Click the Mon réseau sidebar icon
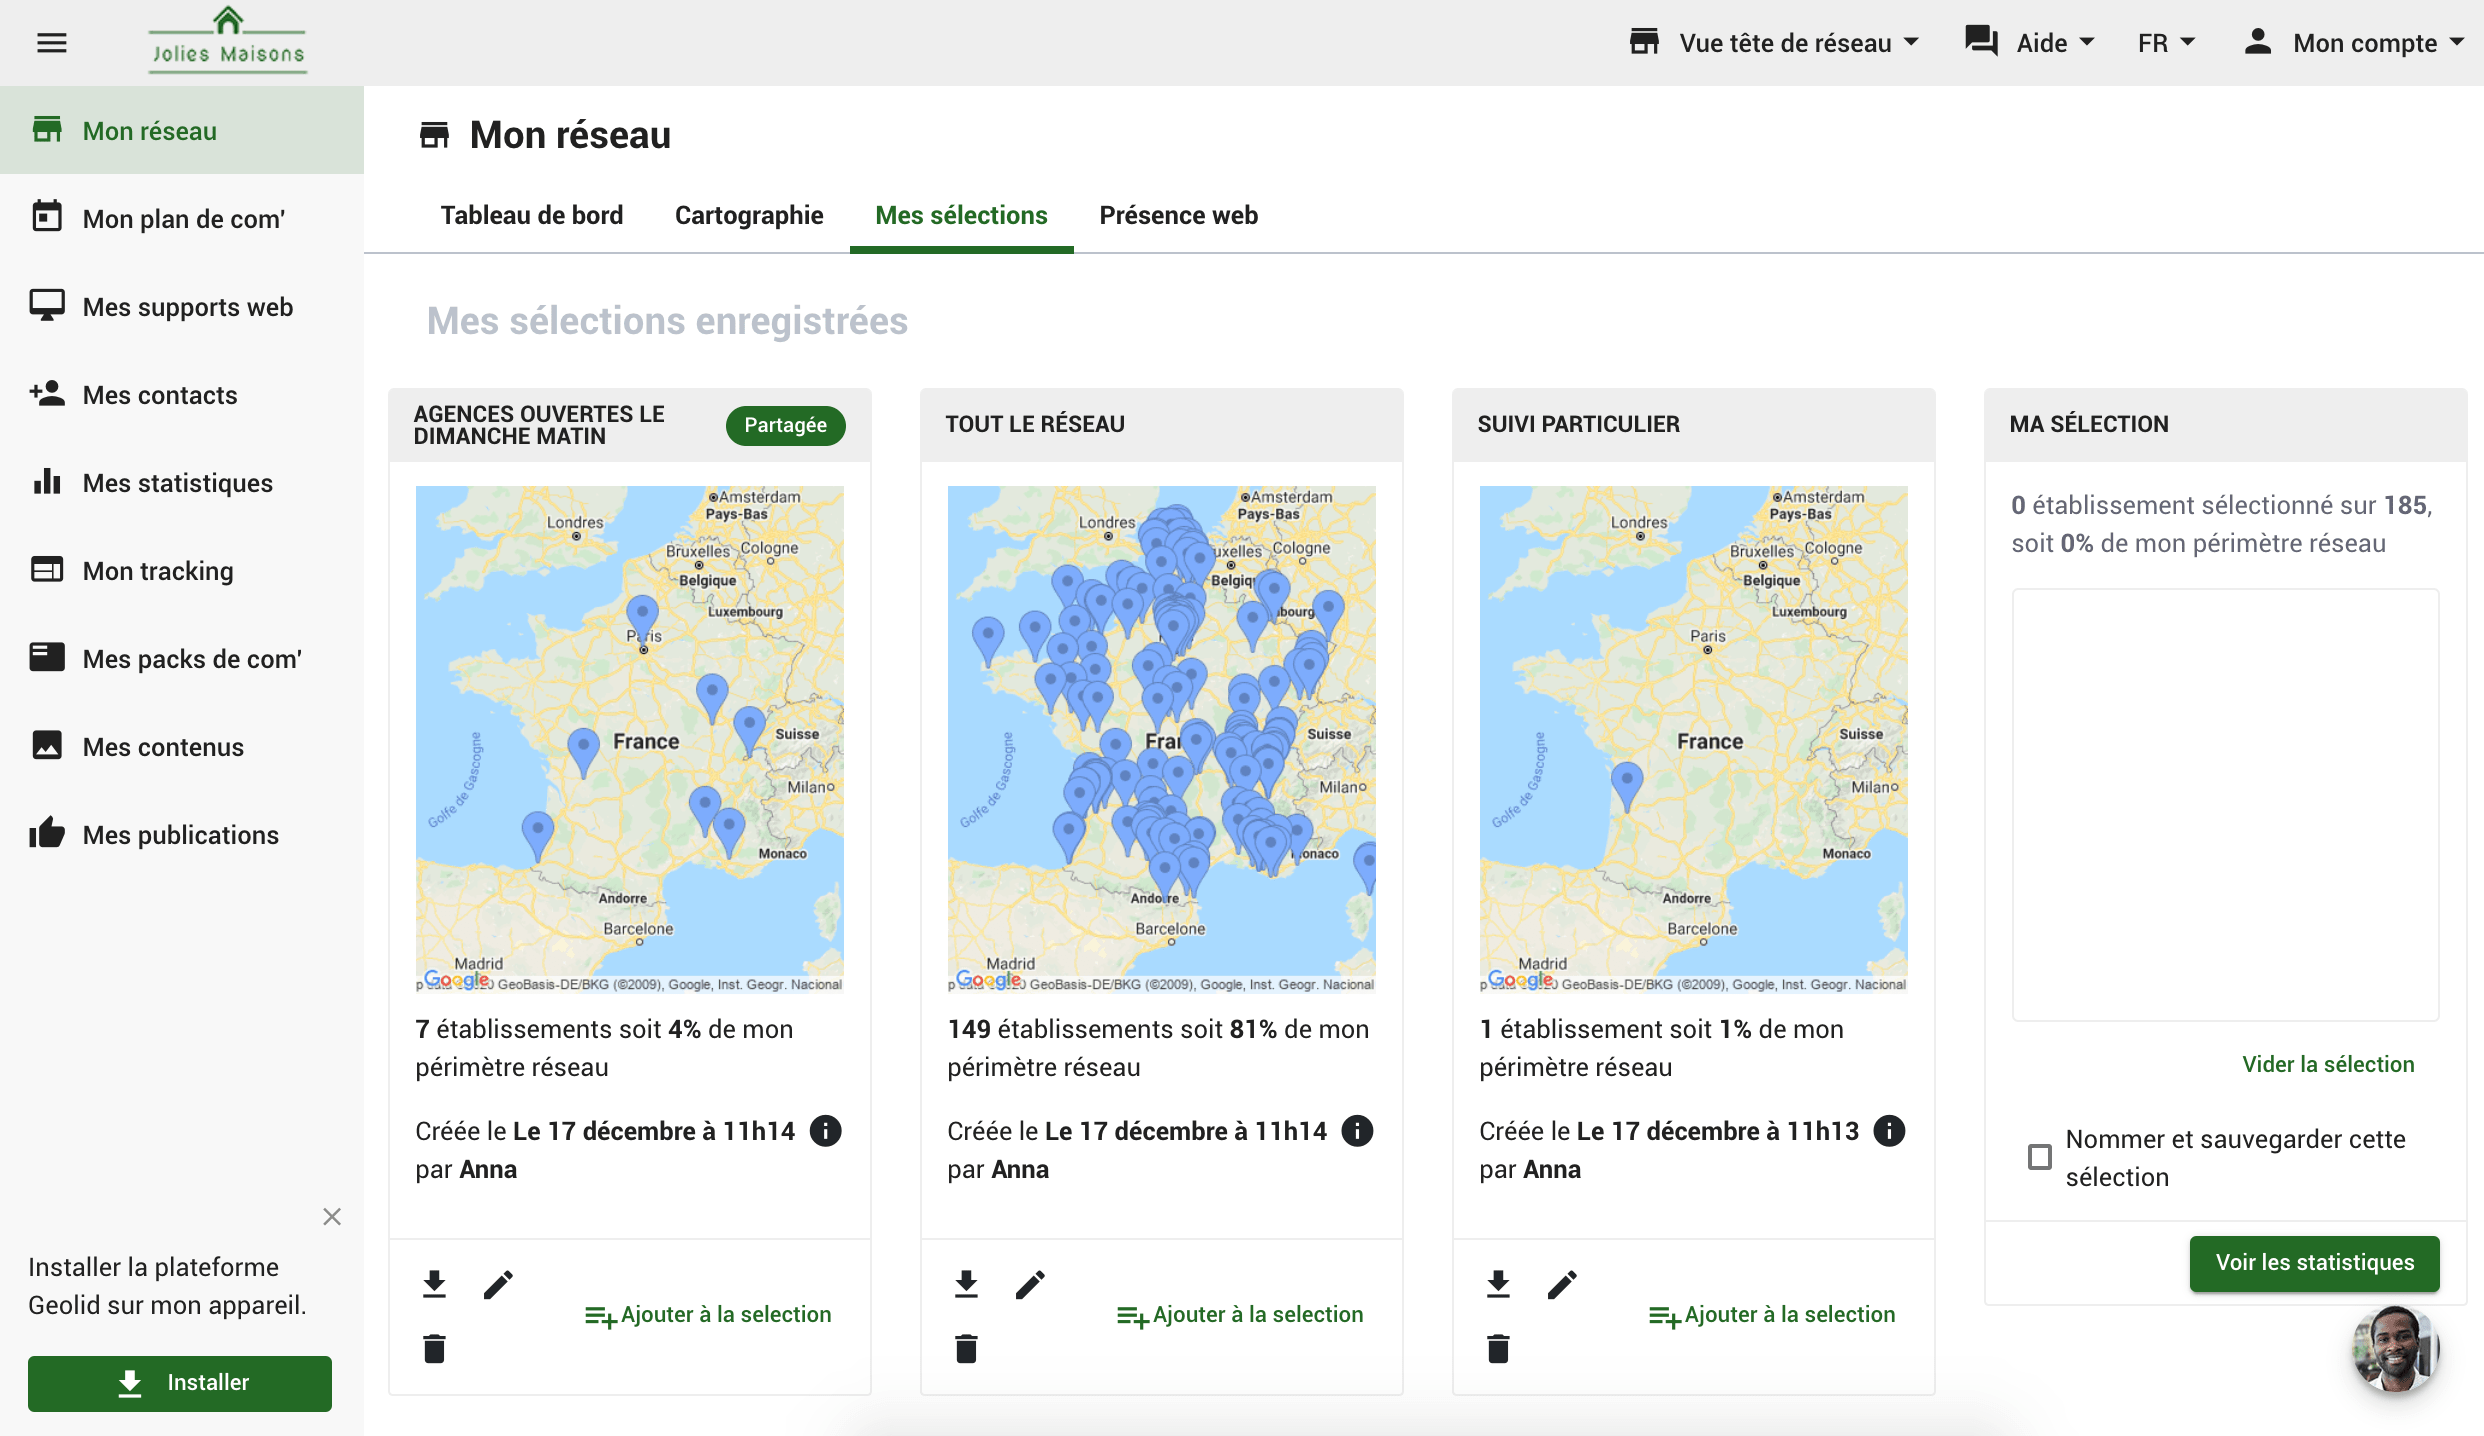Image resolution: width=2484 pixels, height=1436 pixels. click(48, 130)
